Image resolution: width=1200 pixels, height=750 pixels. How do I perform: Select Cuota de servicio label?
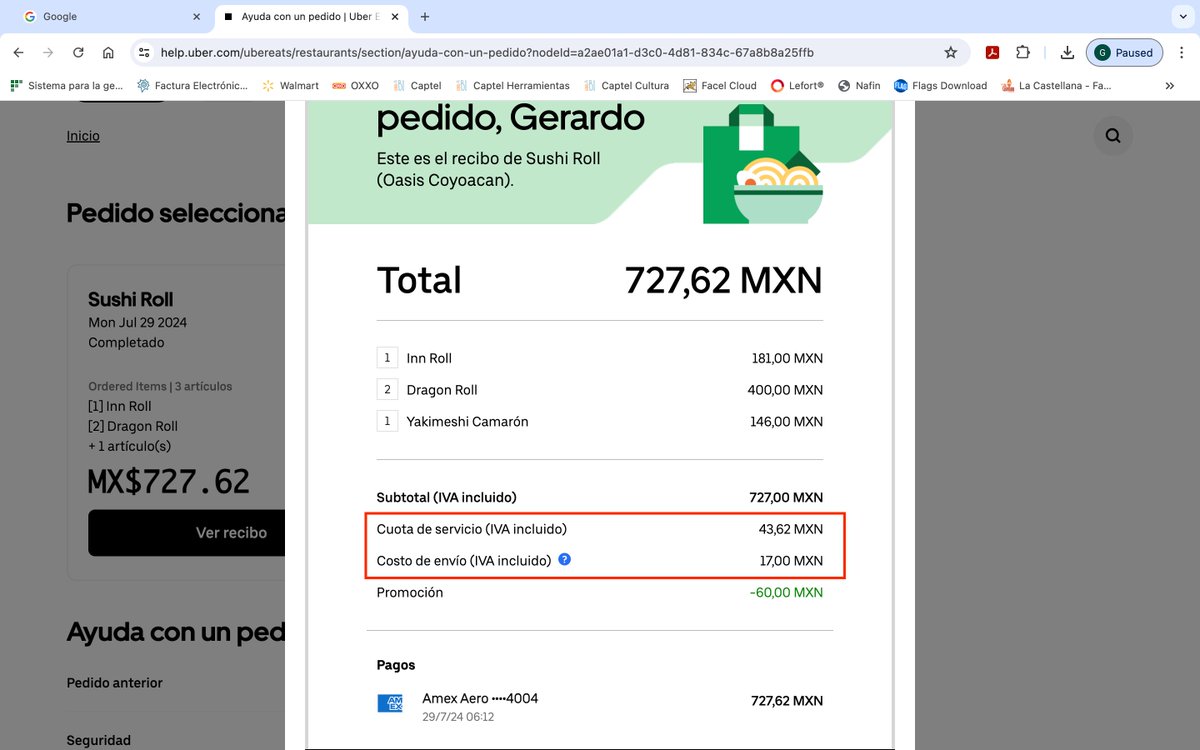pos(472,529)
